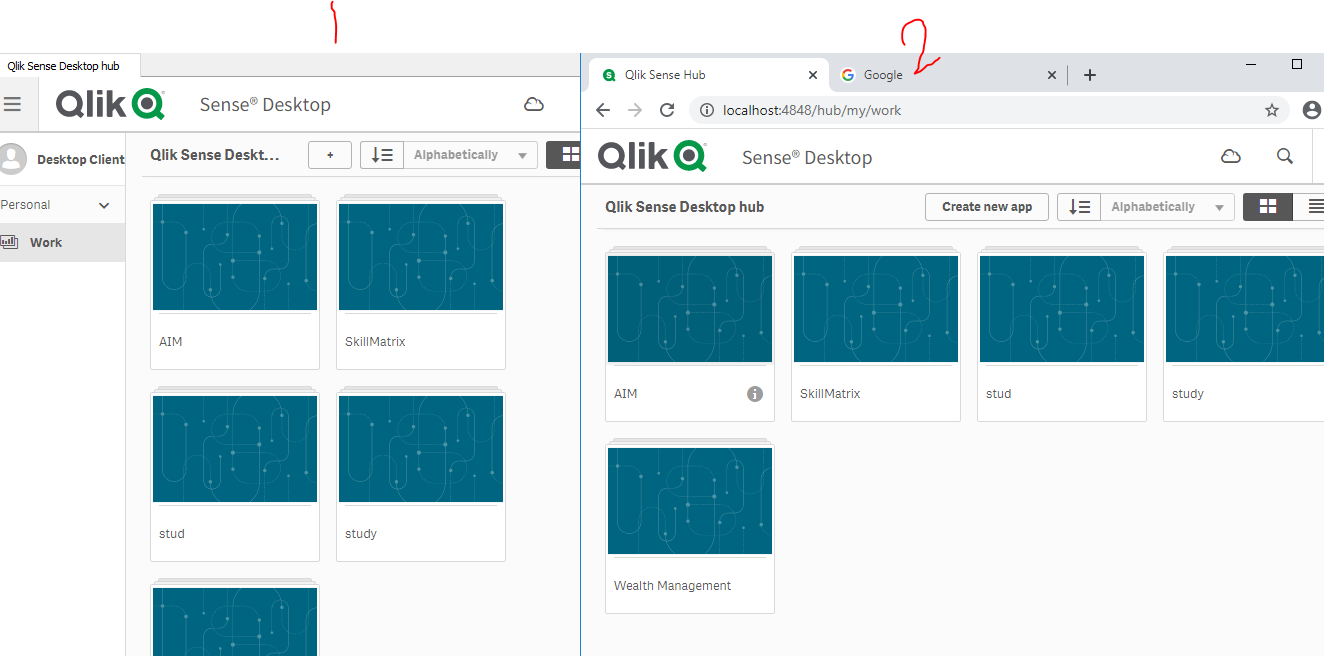Switch to the Google browser tab
The height and width of the screenshot is (656, 1324).
point(947,75)
